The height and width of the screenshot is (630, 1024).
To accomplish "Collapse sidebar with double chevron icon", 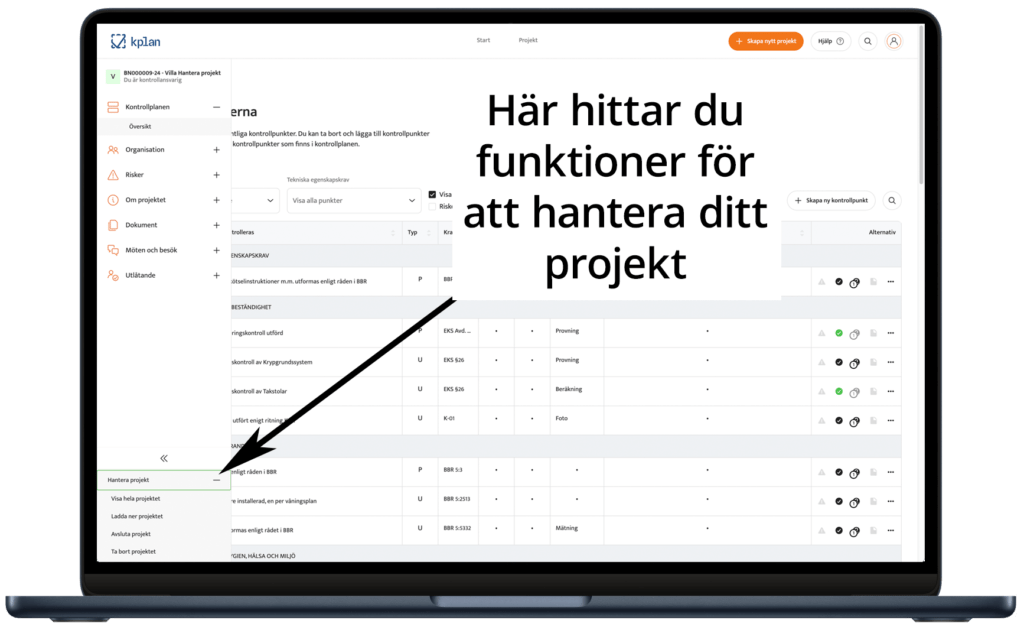I will point(164,457).
